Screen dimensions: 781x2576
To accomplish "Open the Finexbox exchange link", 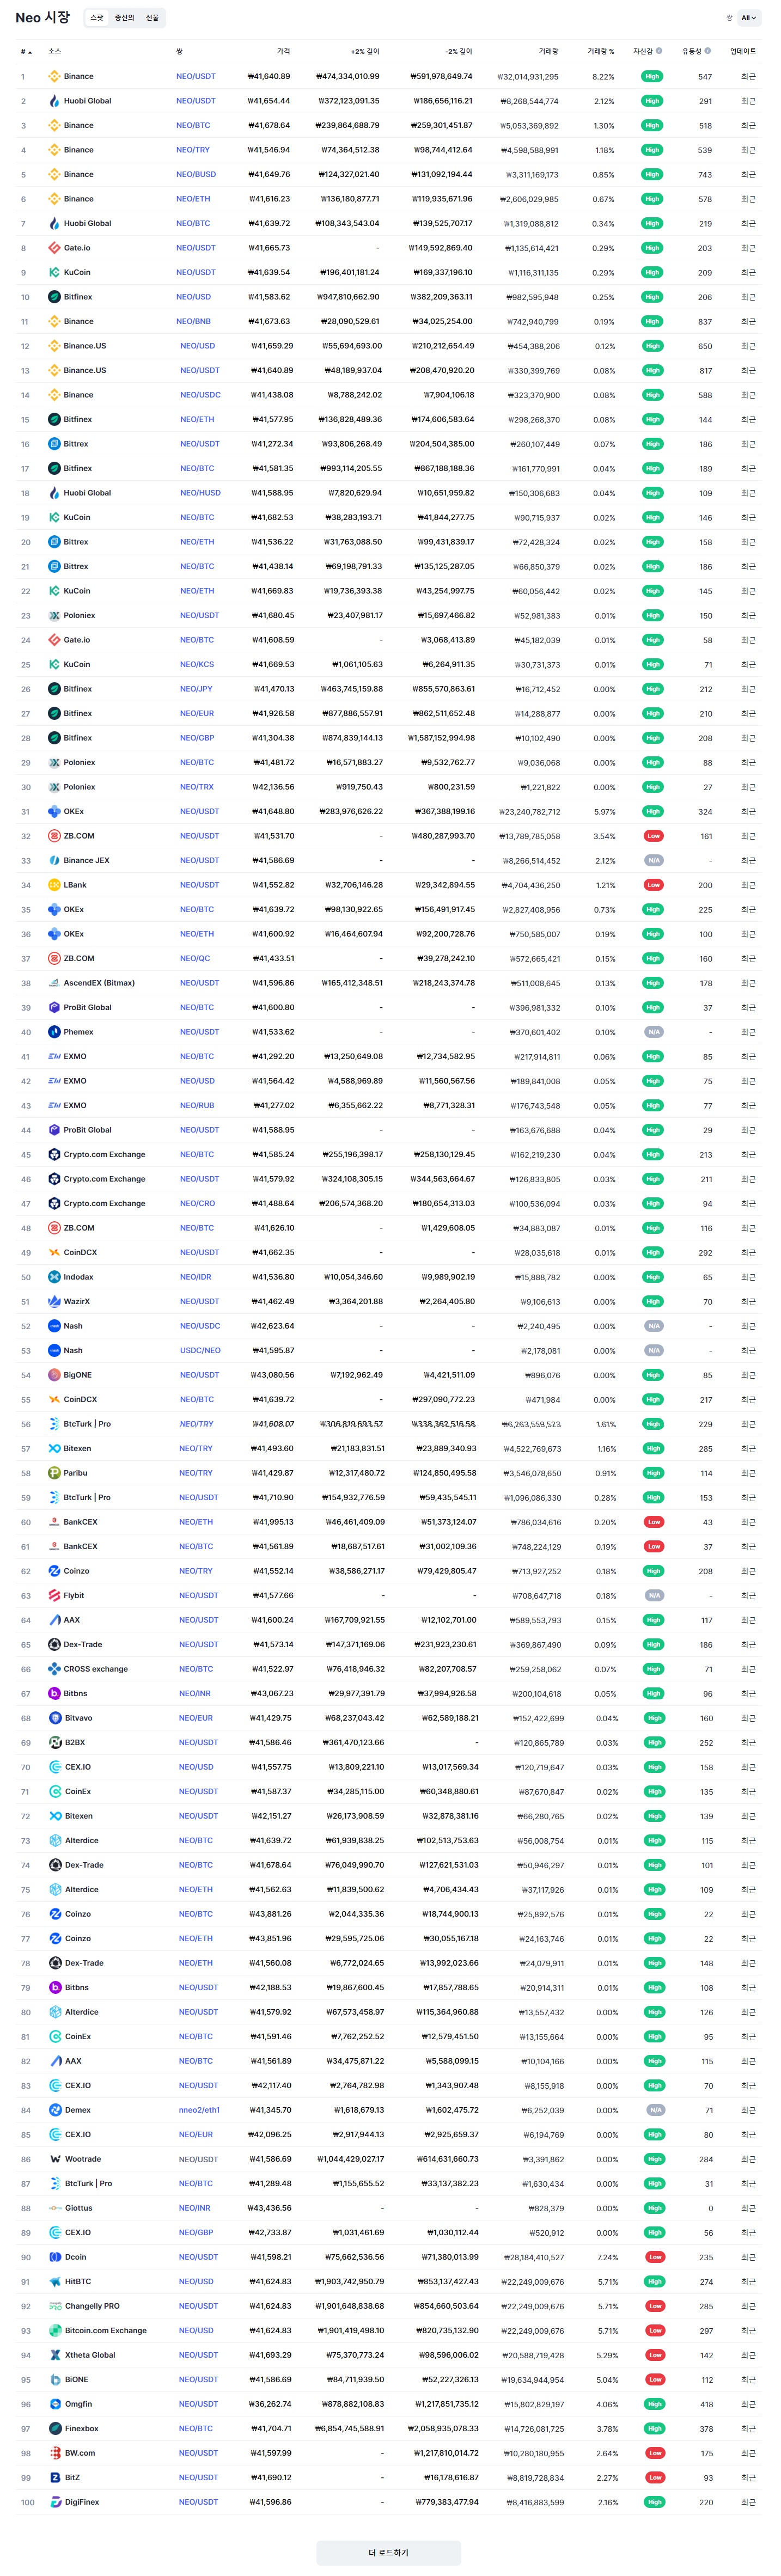I will pyautogui.click(x=82, y=2428).
